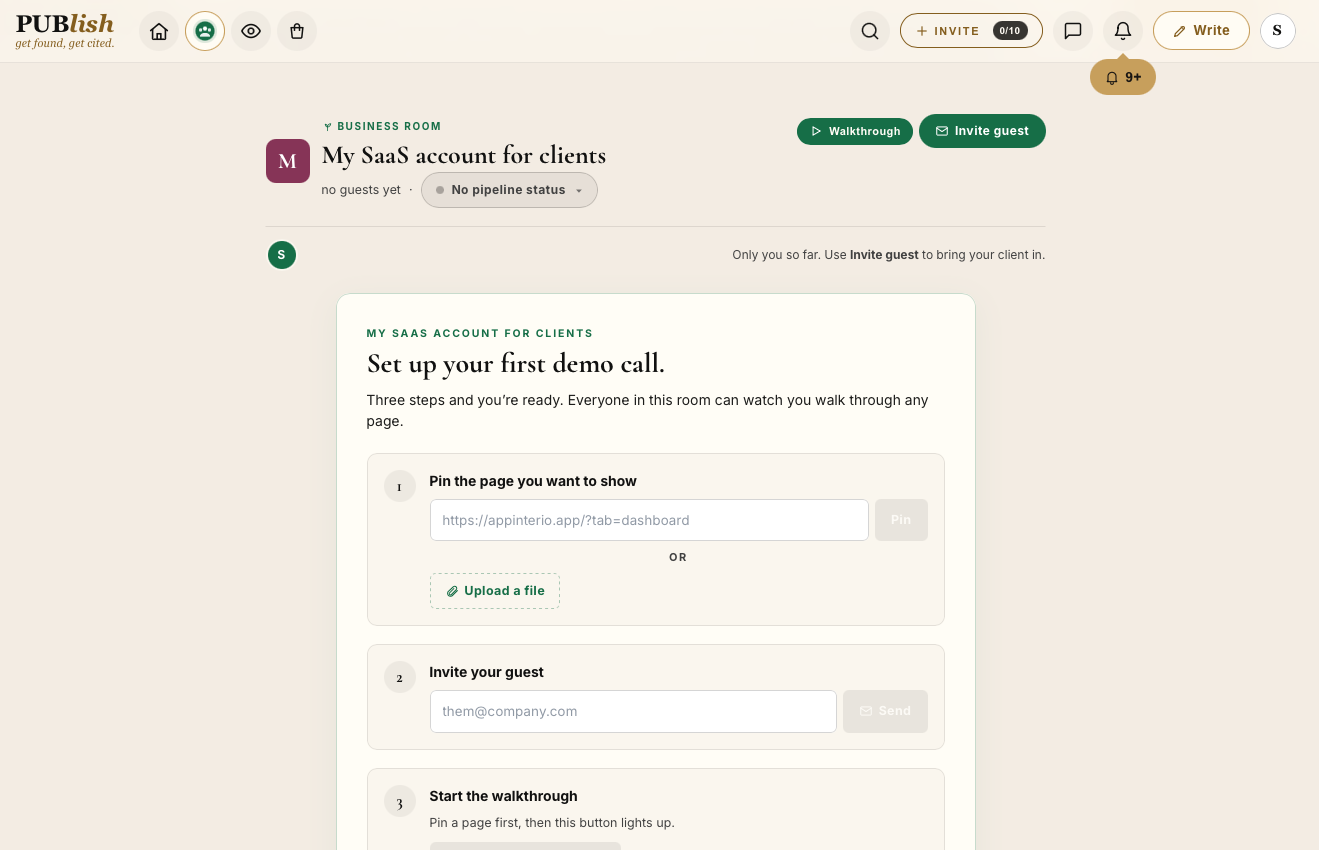The image size is (1319, 850).
Task: Click the Write button
Action: click(x=1201, y=31)
